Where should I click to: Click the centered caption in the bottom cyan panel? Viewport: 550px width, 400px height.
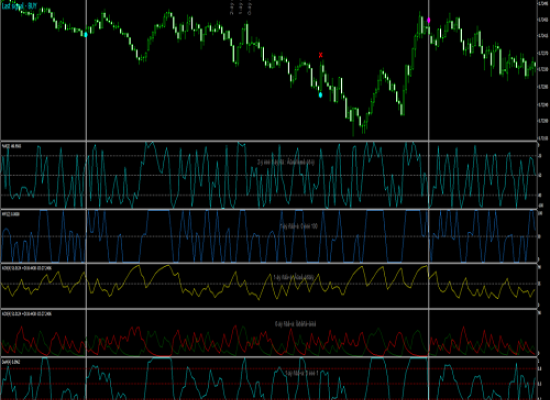coord(302,373)
